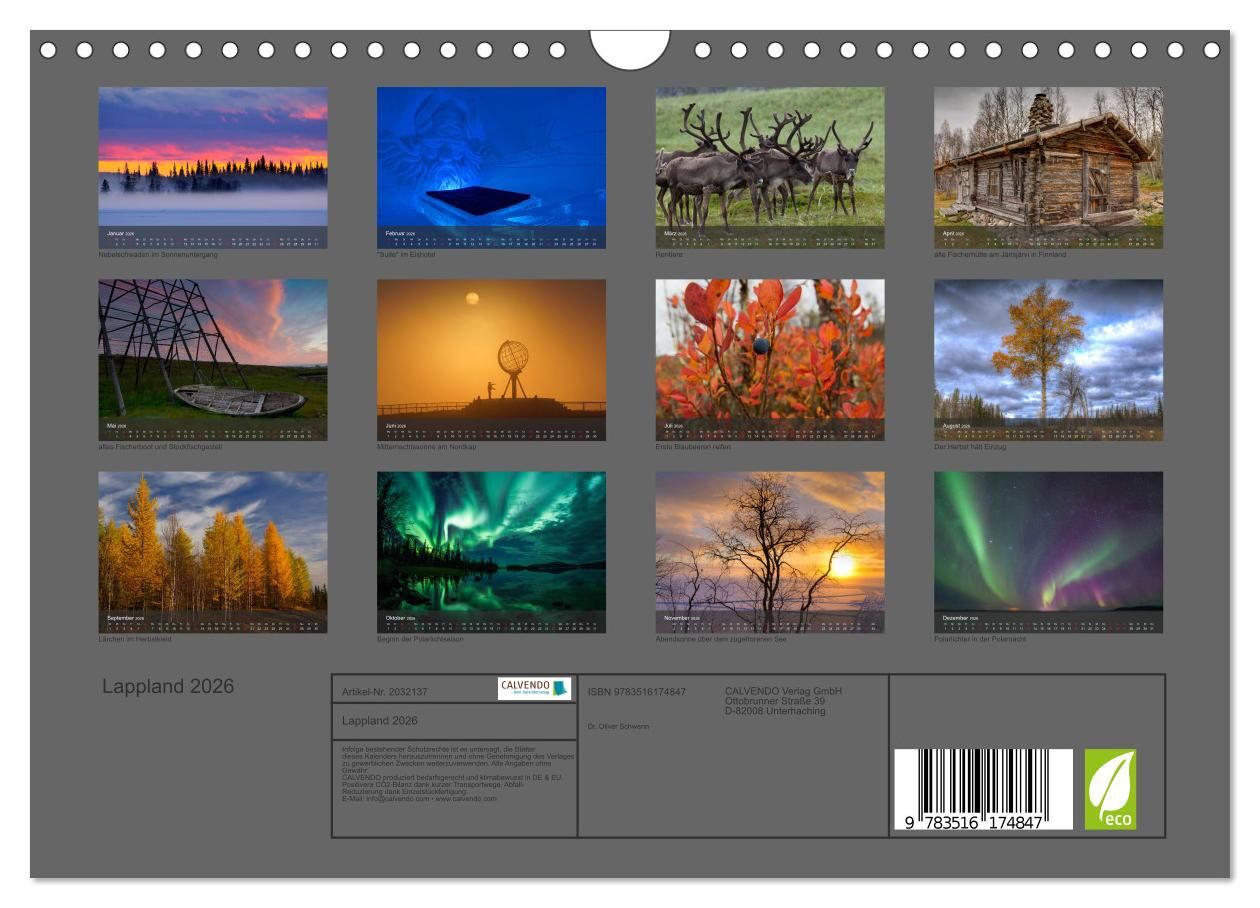Viewport: 1260px width, 908px height.
Task: Click the CALVENDO logo badge
Action: tap(534, 688)
